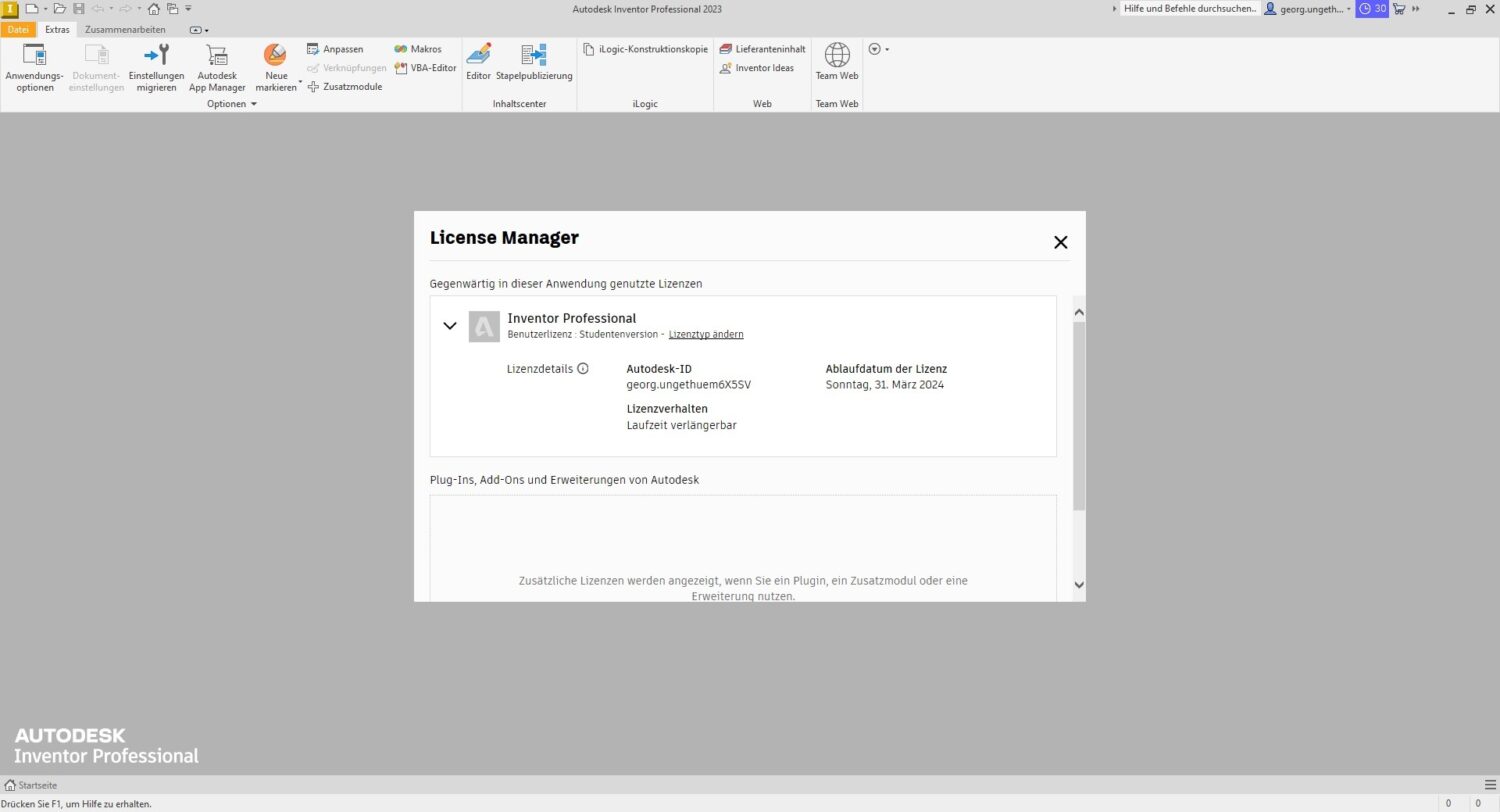Screen dimensions: 1500x812
Task: Click the Stapelpublizierung icon
Action: pos(534,56)
